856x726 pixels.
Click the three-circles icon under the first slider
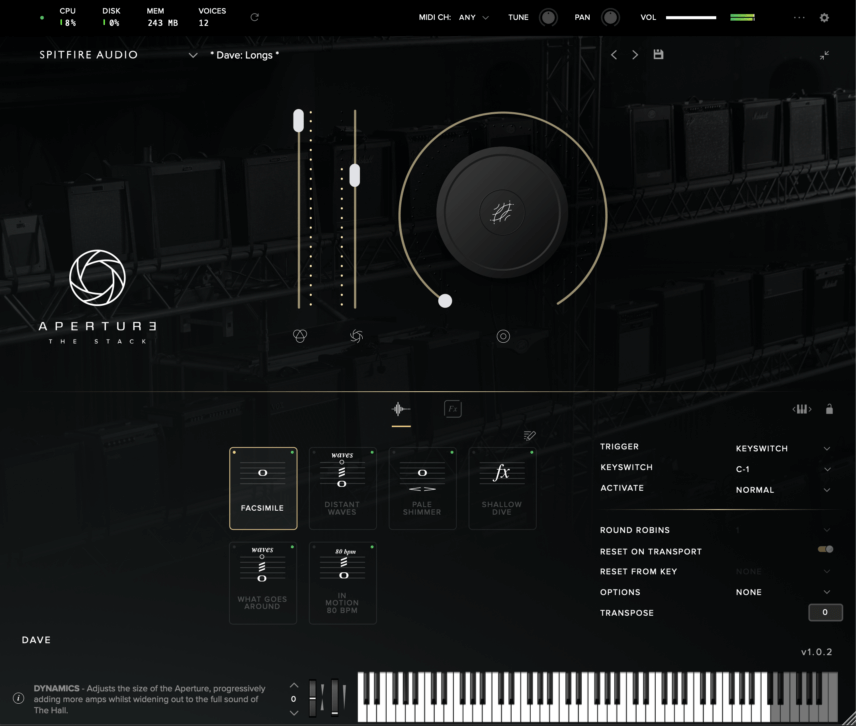point(300,336)
